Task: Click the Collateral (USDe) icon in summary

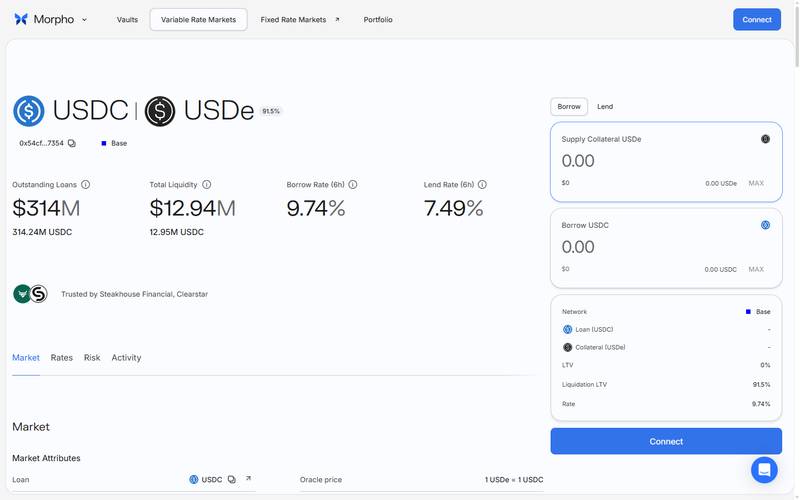Action: 567,347
